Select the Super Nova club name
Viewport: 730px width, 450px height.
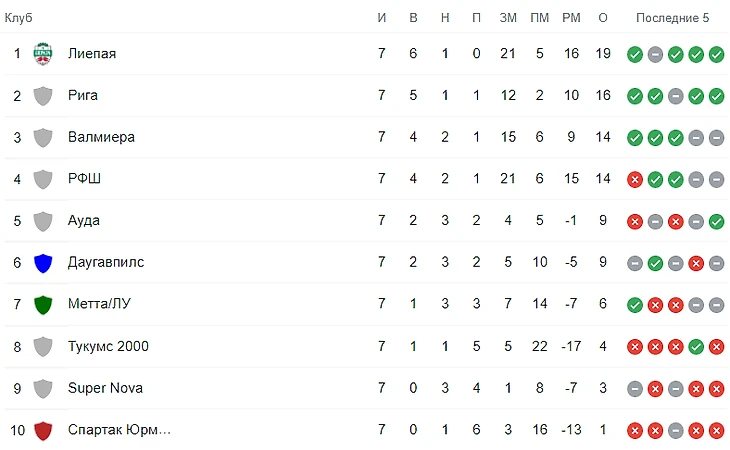(103, 388)
